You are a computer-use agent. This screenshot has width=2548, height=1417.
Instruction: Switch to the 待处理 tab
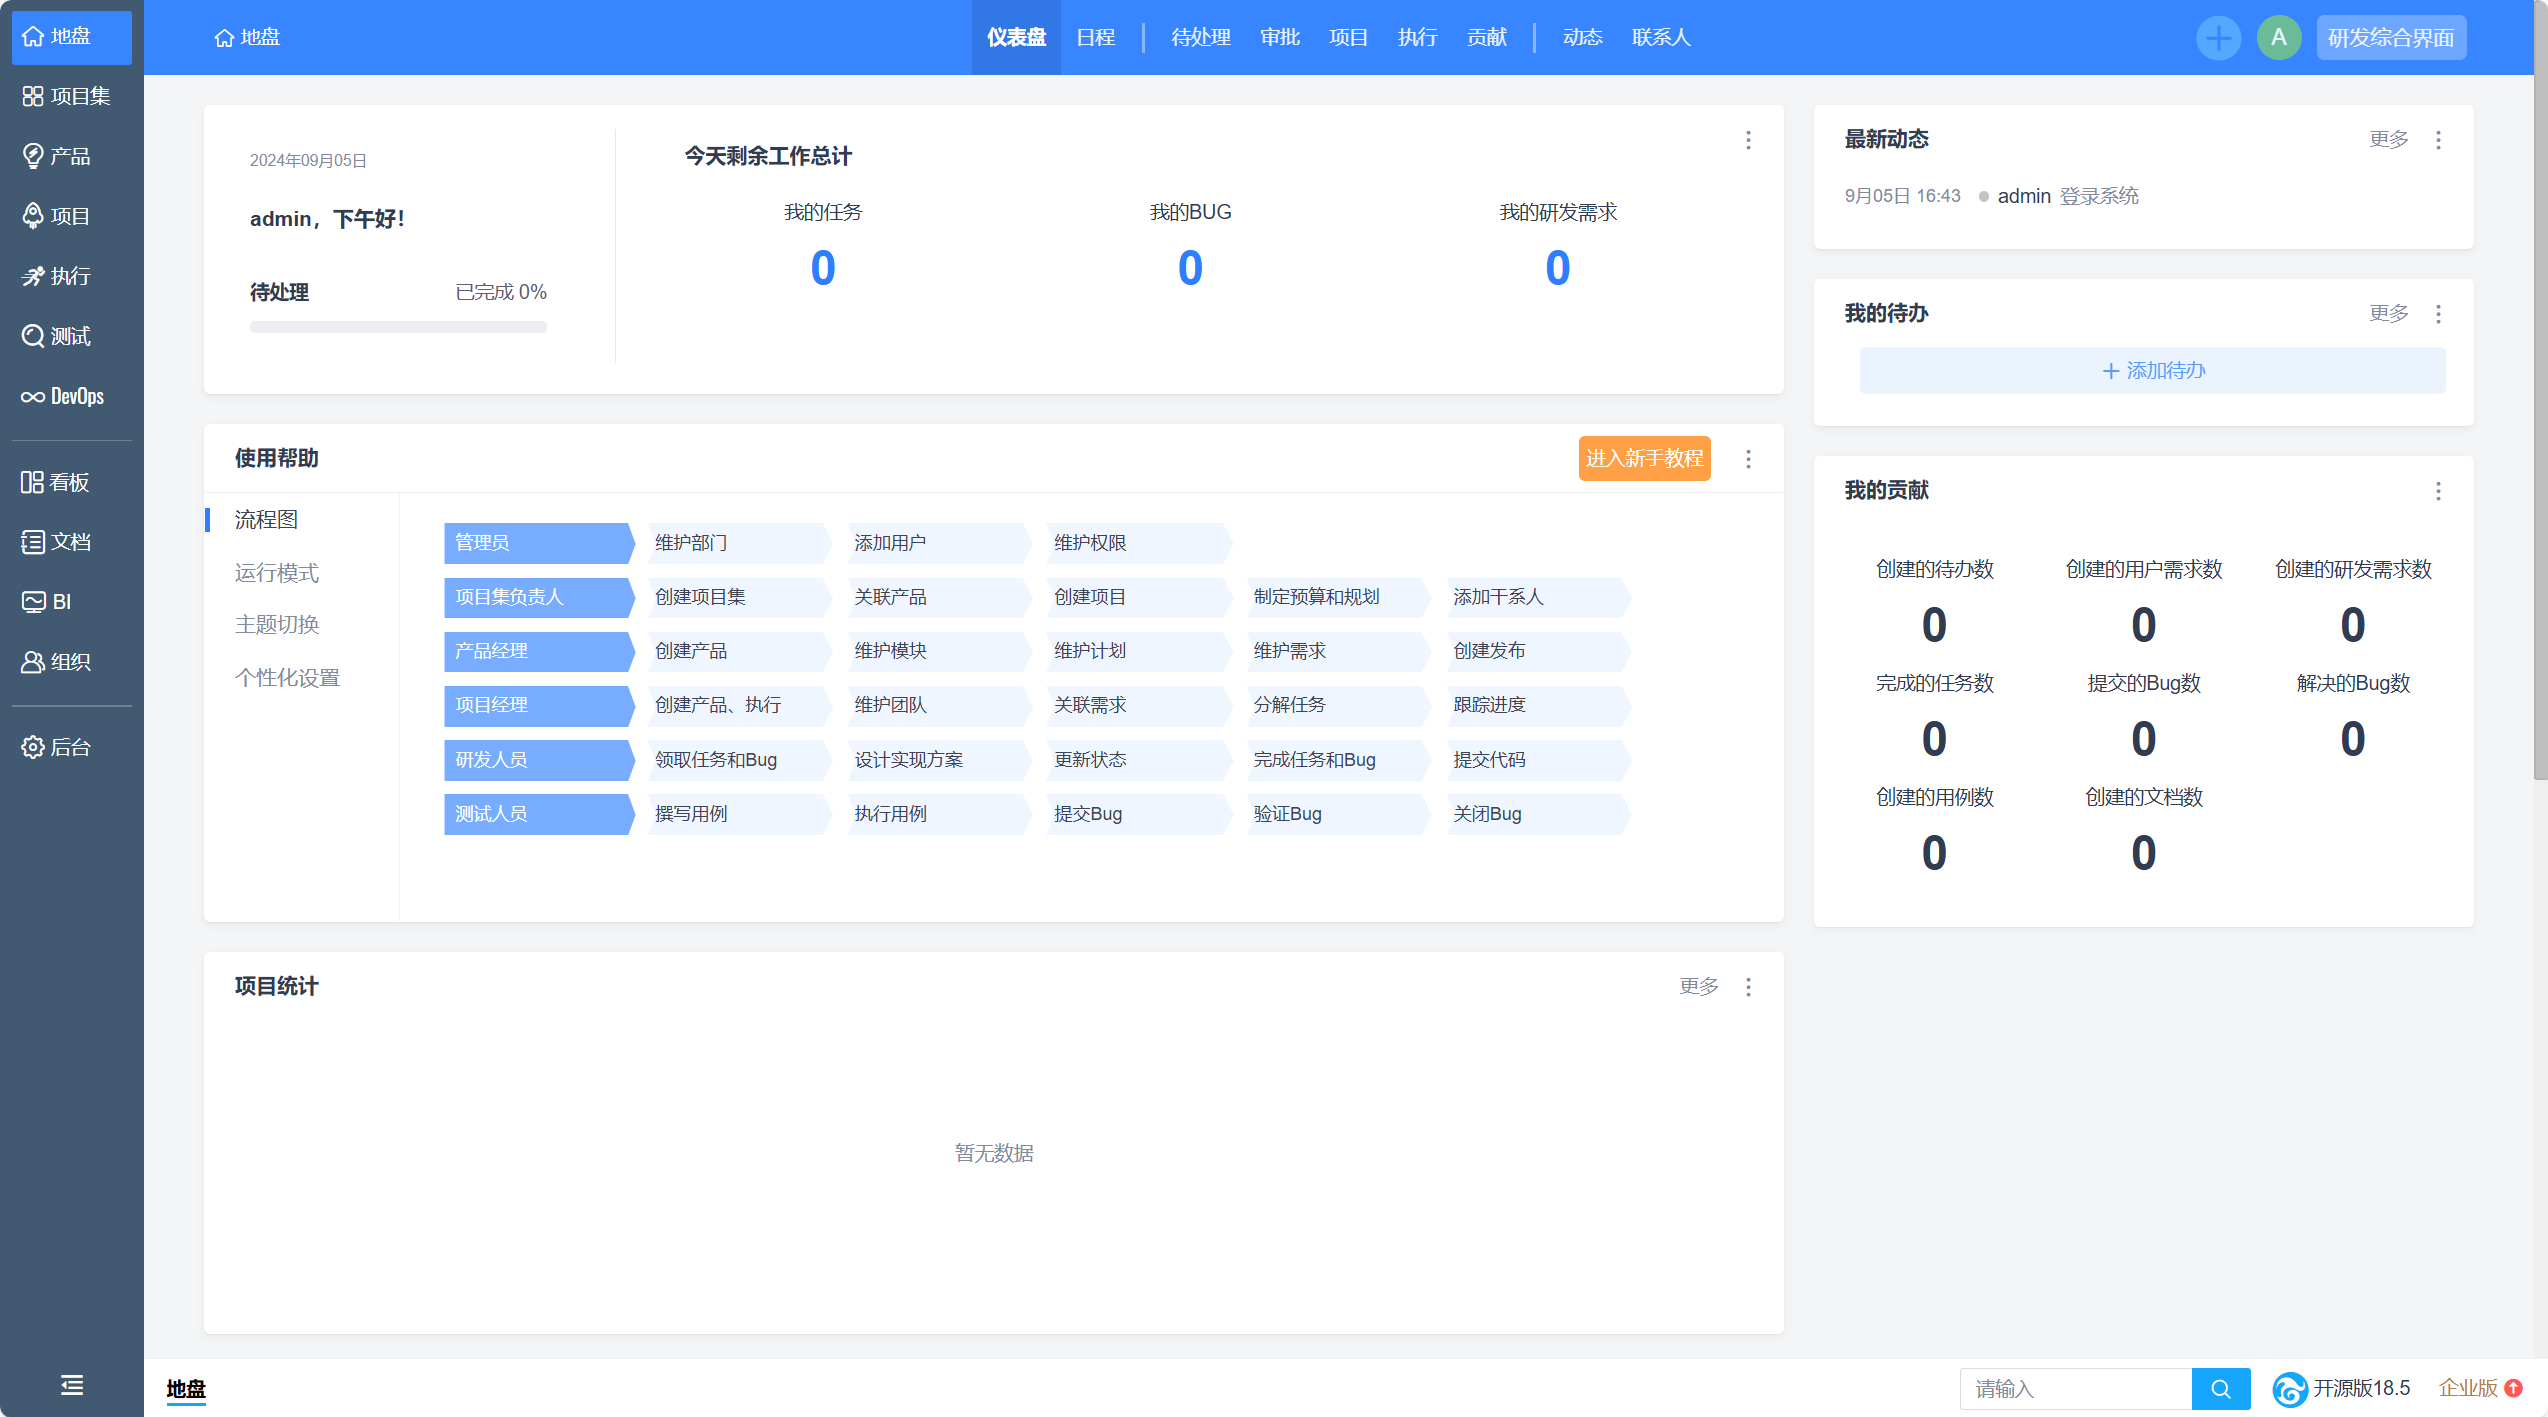click(1201, 37)
